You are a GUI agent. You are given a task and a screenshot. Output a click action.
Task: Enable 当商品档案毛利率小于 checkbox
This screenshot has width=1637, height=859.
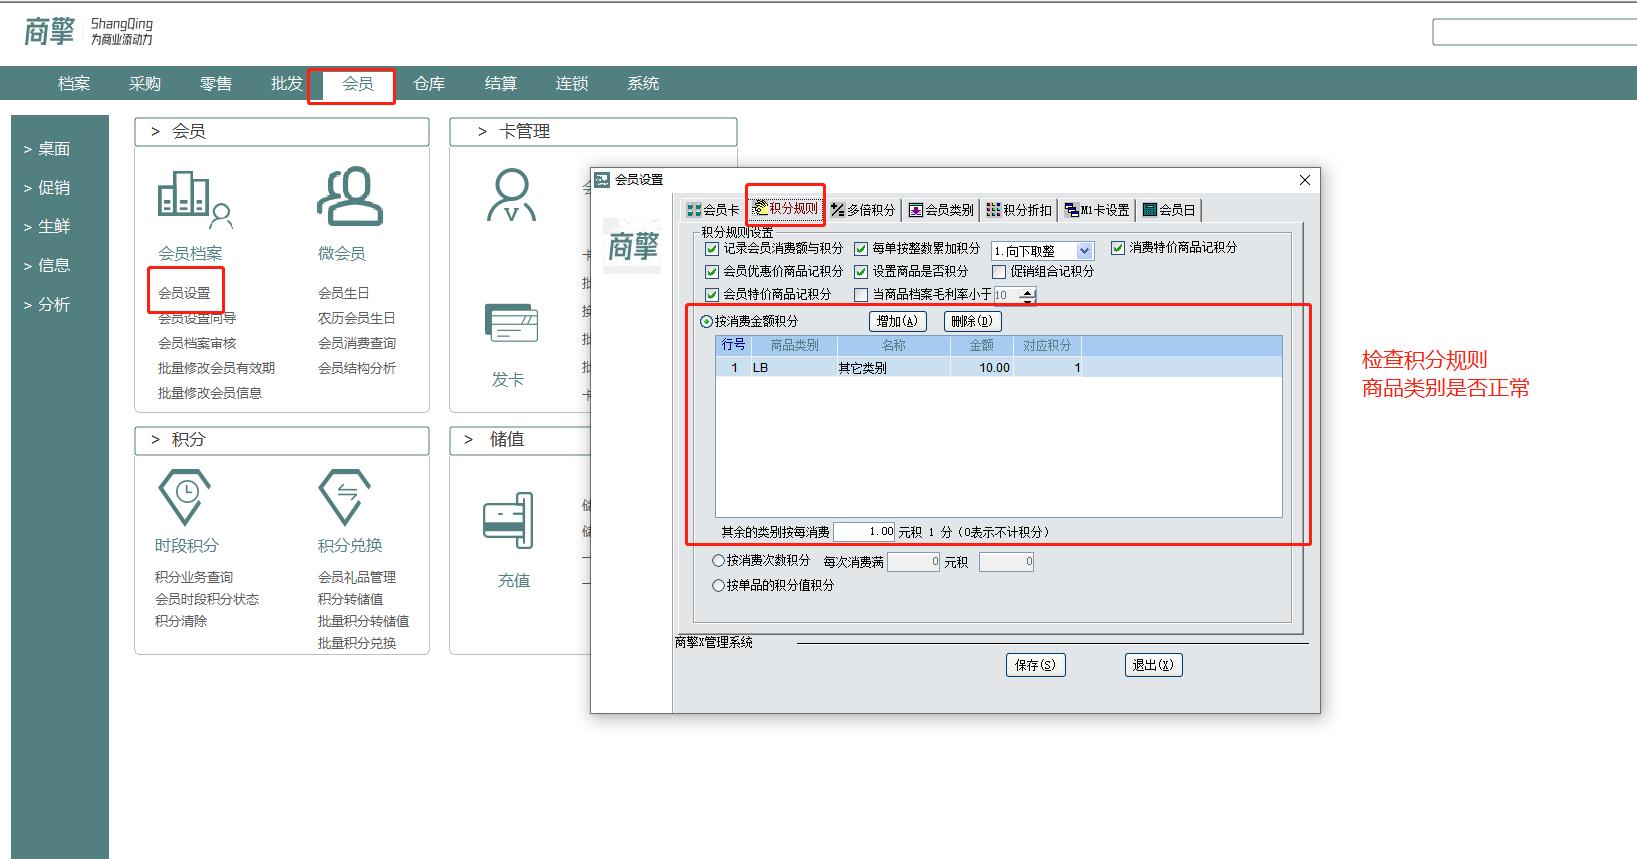861,294
